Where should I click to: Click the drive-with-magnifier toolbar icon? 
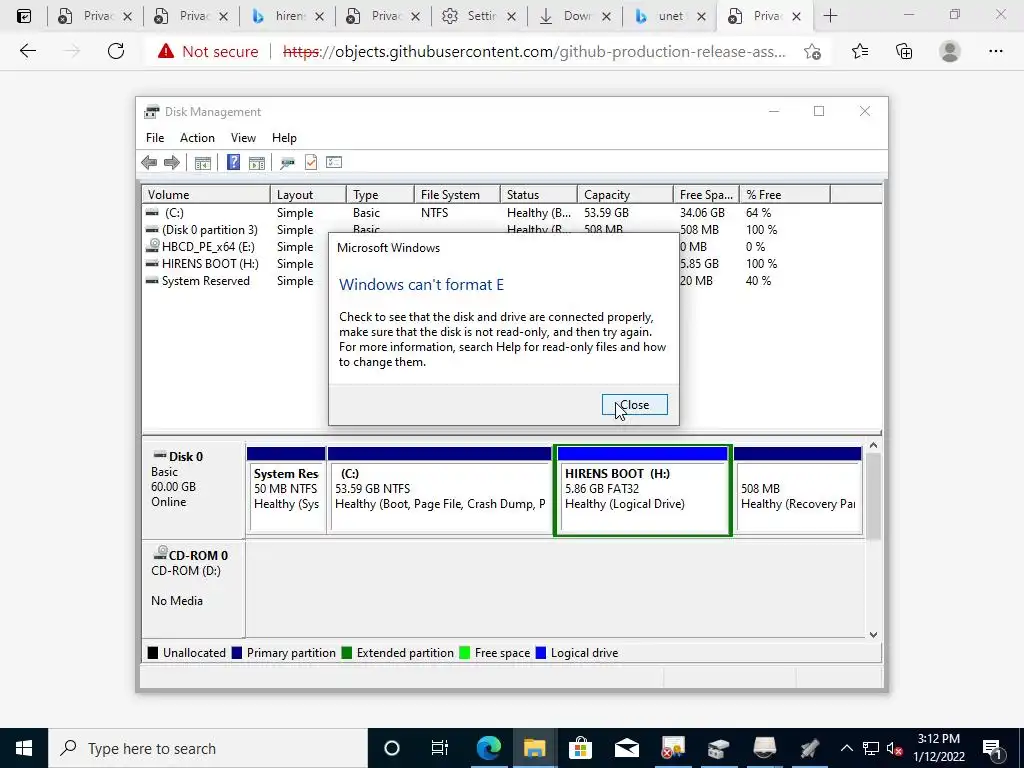click(287, 163)
